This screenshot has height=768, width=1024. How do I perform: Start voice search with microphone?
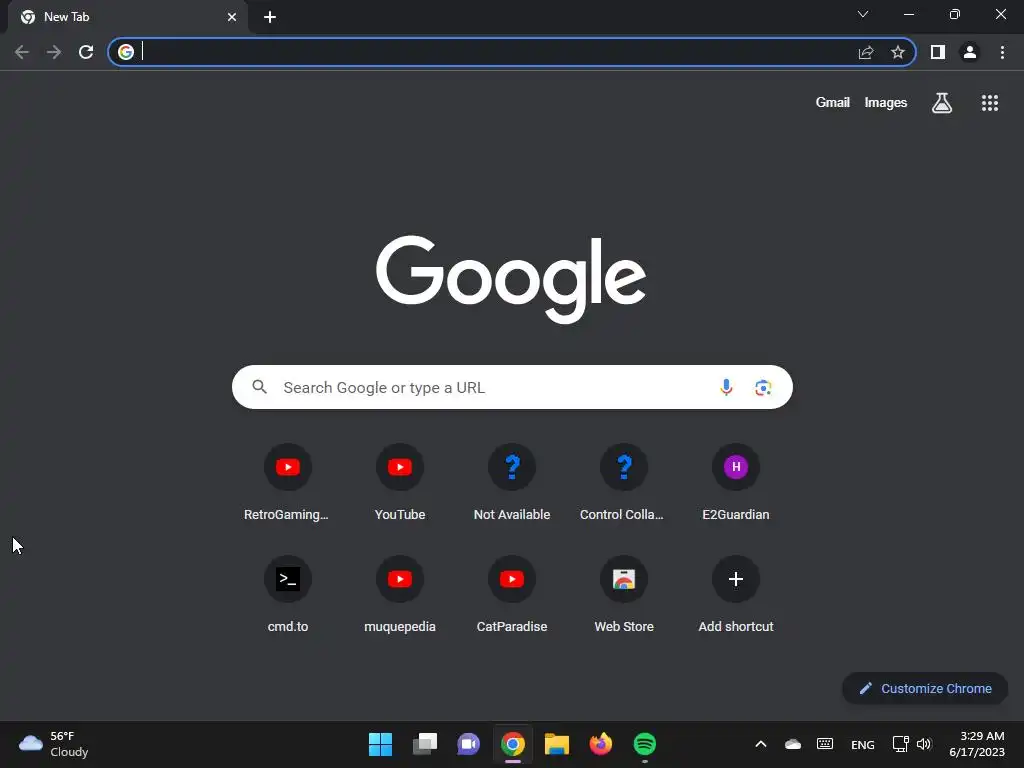[726, 387]
